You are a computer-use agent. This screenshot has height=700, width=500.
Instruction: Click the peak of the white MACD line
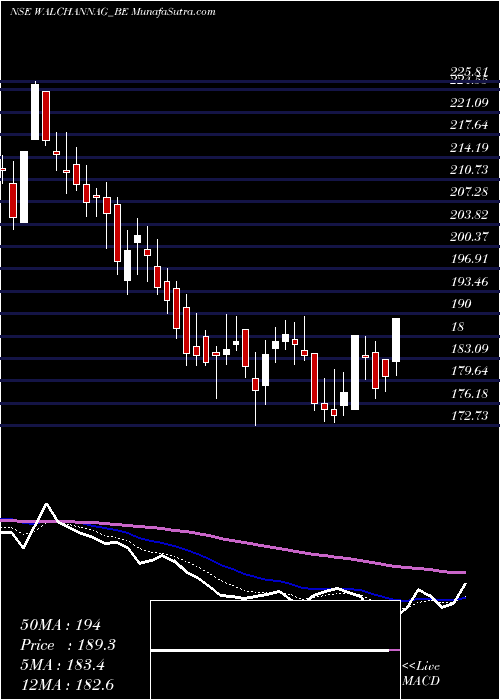[x=46, y=505]
